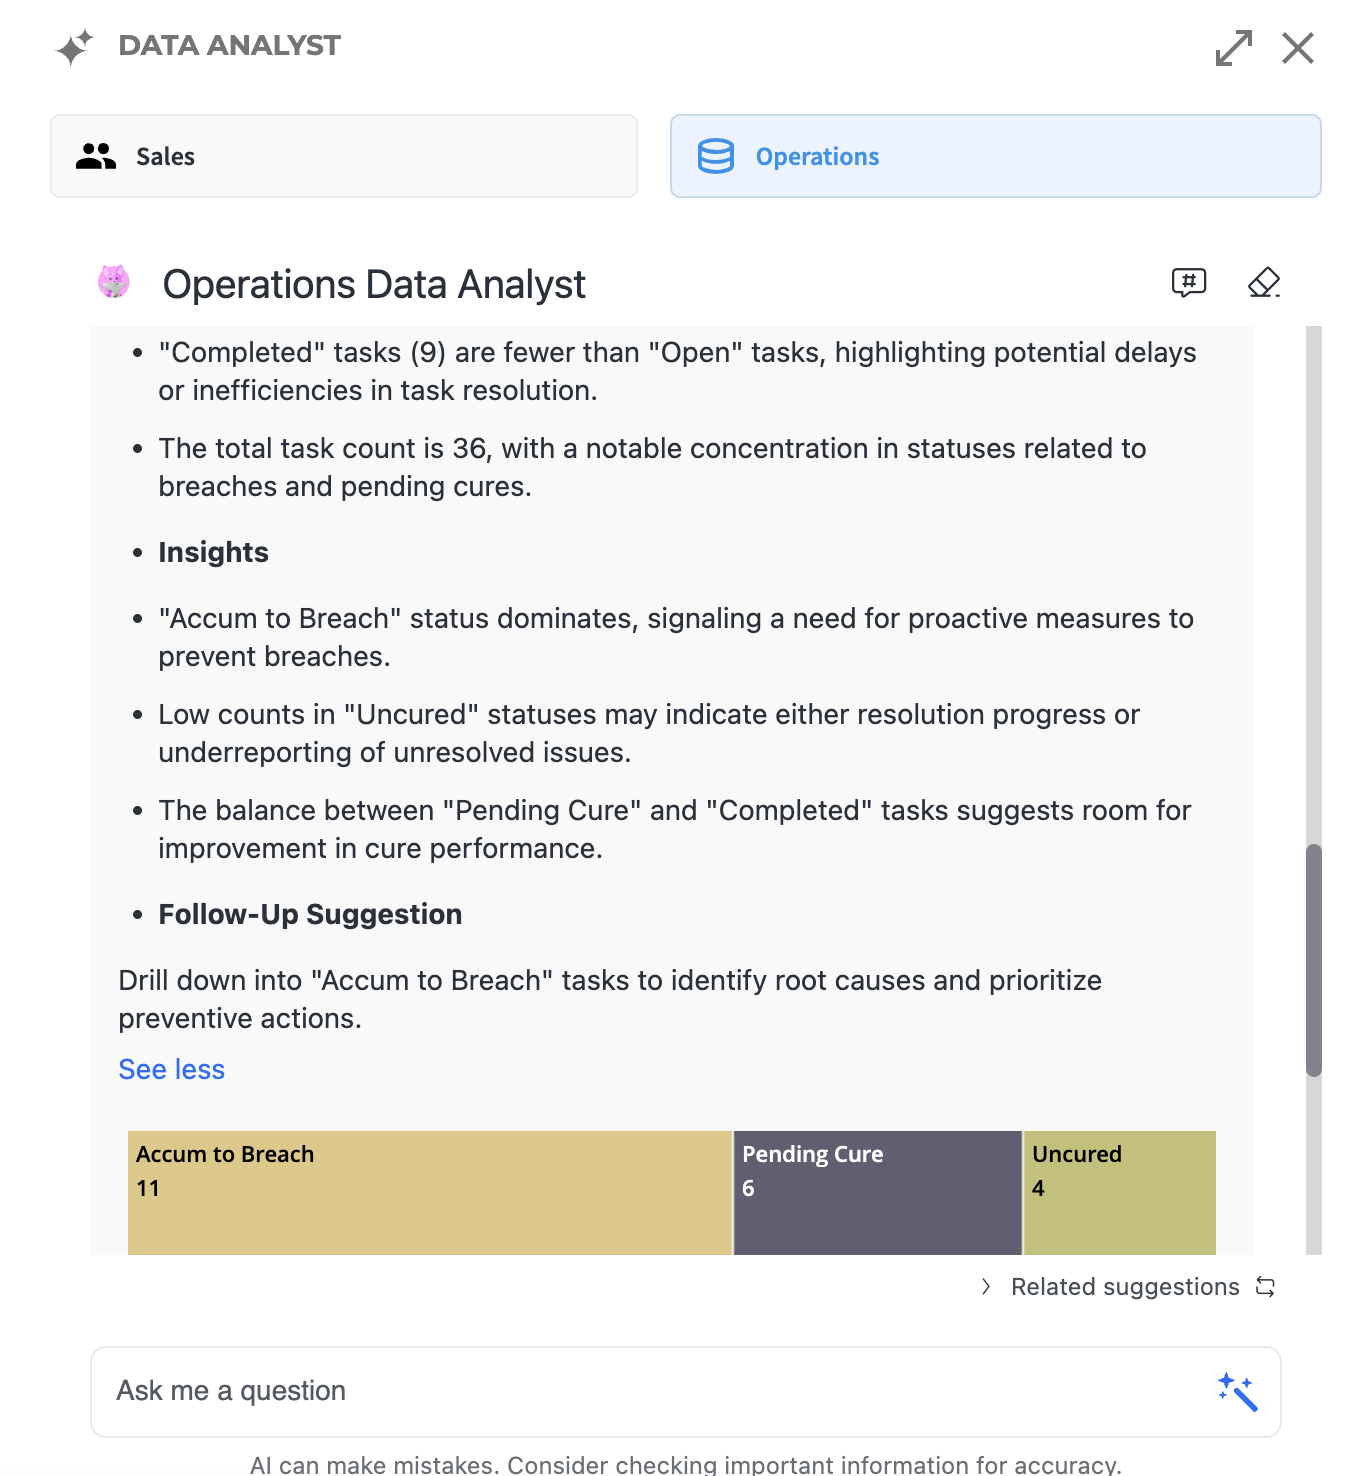Click the Pending Cure treemap block
Screen dimensions: 1370x1476
coord(877,1192)
